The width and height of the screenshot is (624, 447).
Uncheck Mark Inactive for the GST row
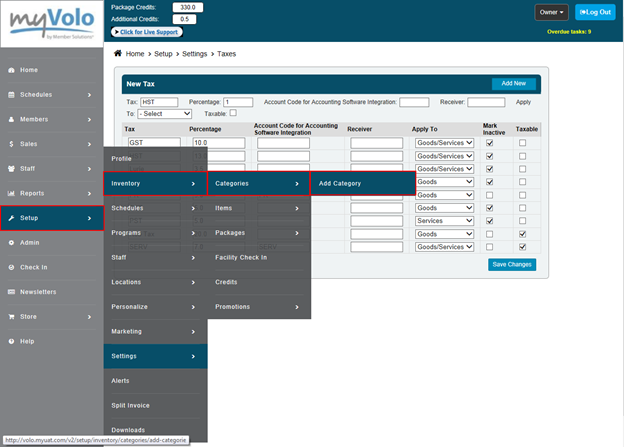click(489, 143)
